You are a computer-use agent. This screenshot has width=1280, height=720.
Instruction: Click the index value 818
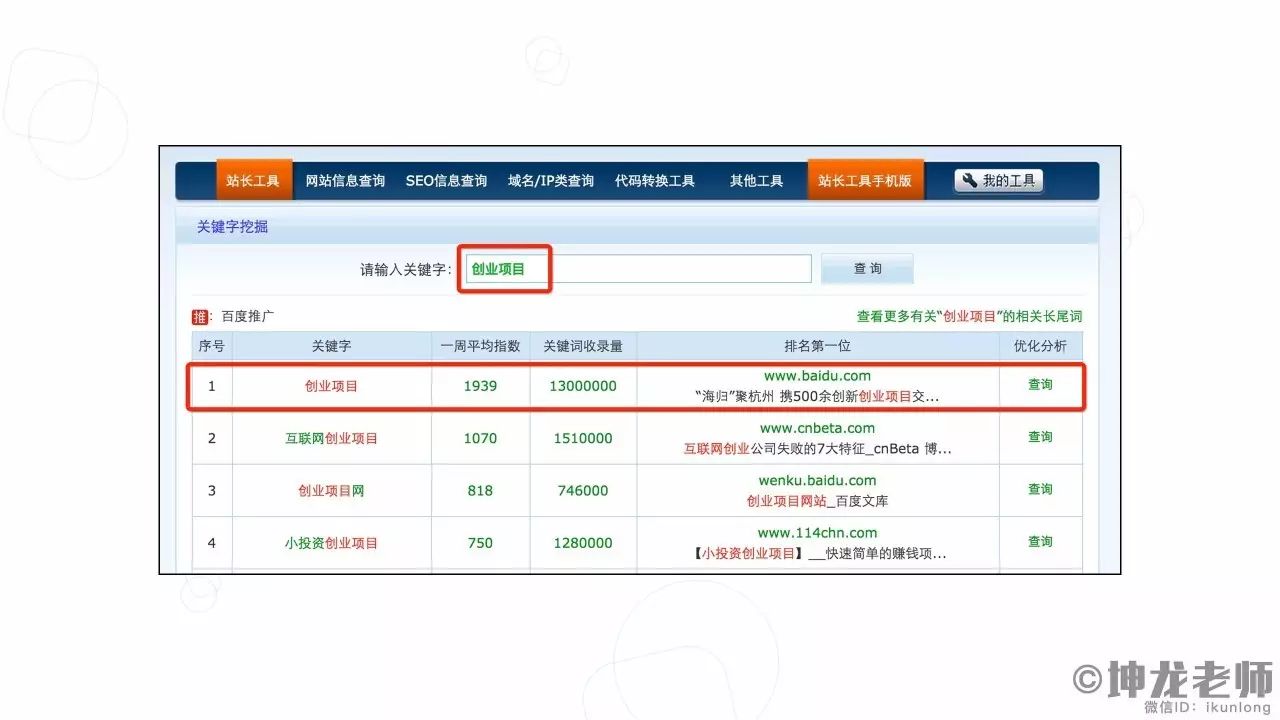point(480,491)
